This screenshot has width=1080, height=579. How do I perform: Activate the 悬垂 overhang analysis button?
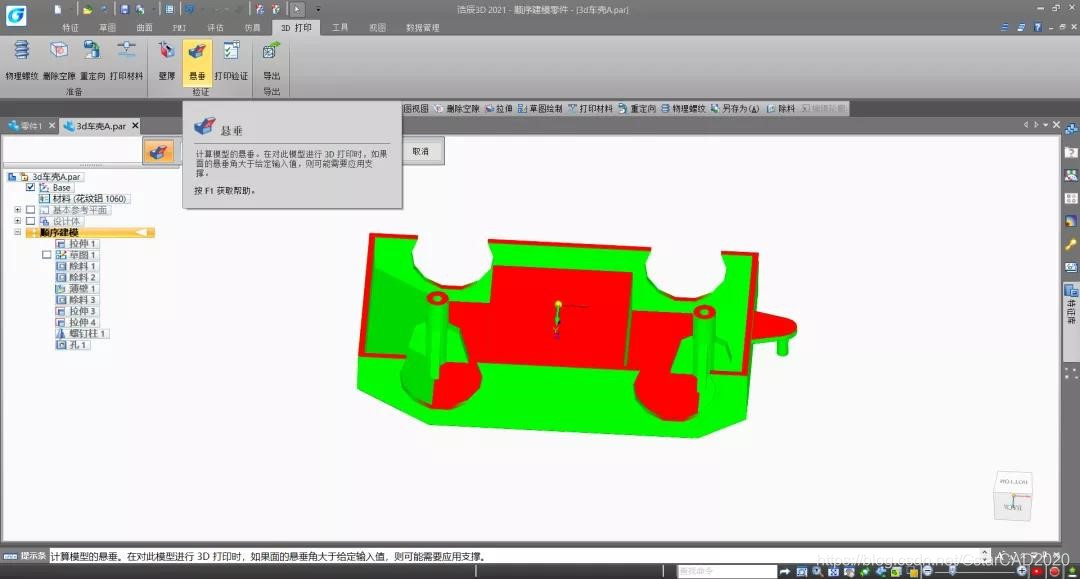point(197,61)
